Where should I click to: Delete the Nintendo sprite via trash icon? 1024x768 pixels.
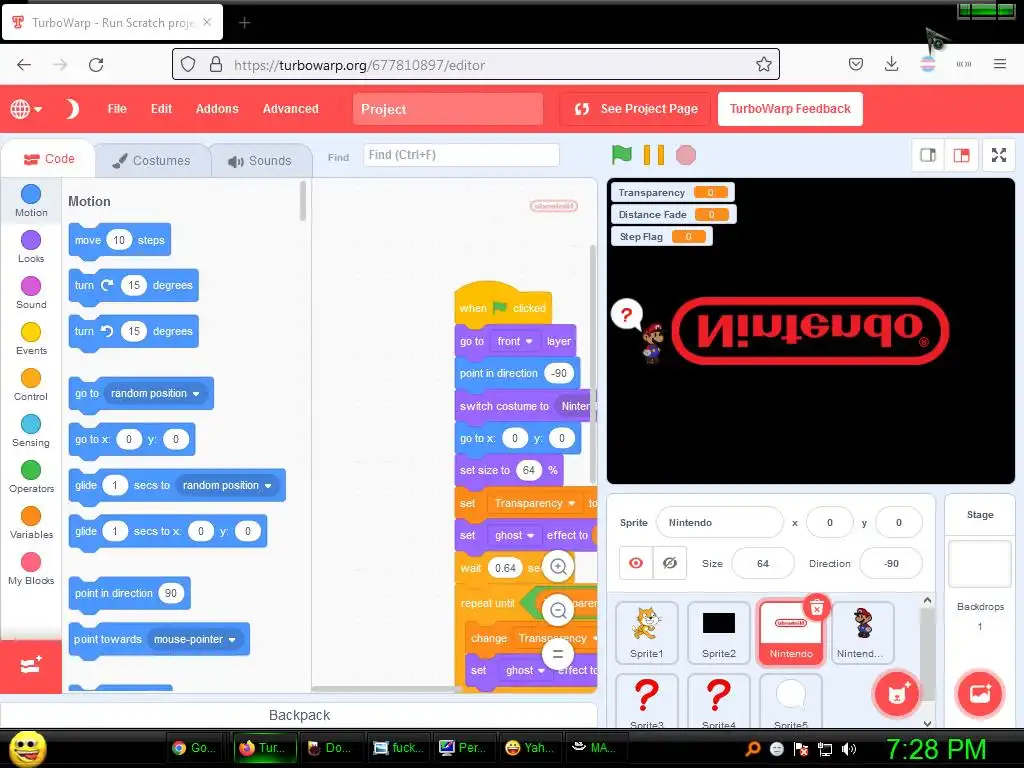(x=816, y=609)
